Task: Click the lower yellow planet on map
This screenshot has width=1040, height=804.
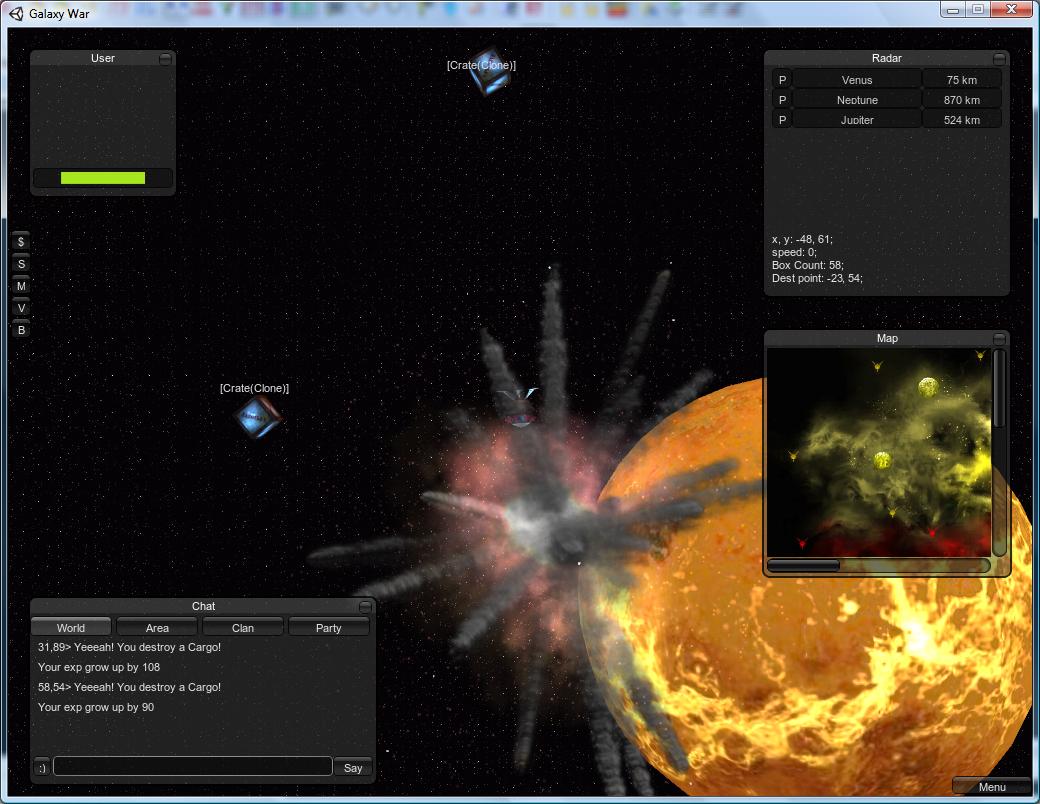Action: 881,459
